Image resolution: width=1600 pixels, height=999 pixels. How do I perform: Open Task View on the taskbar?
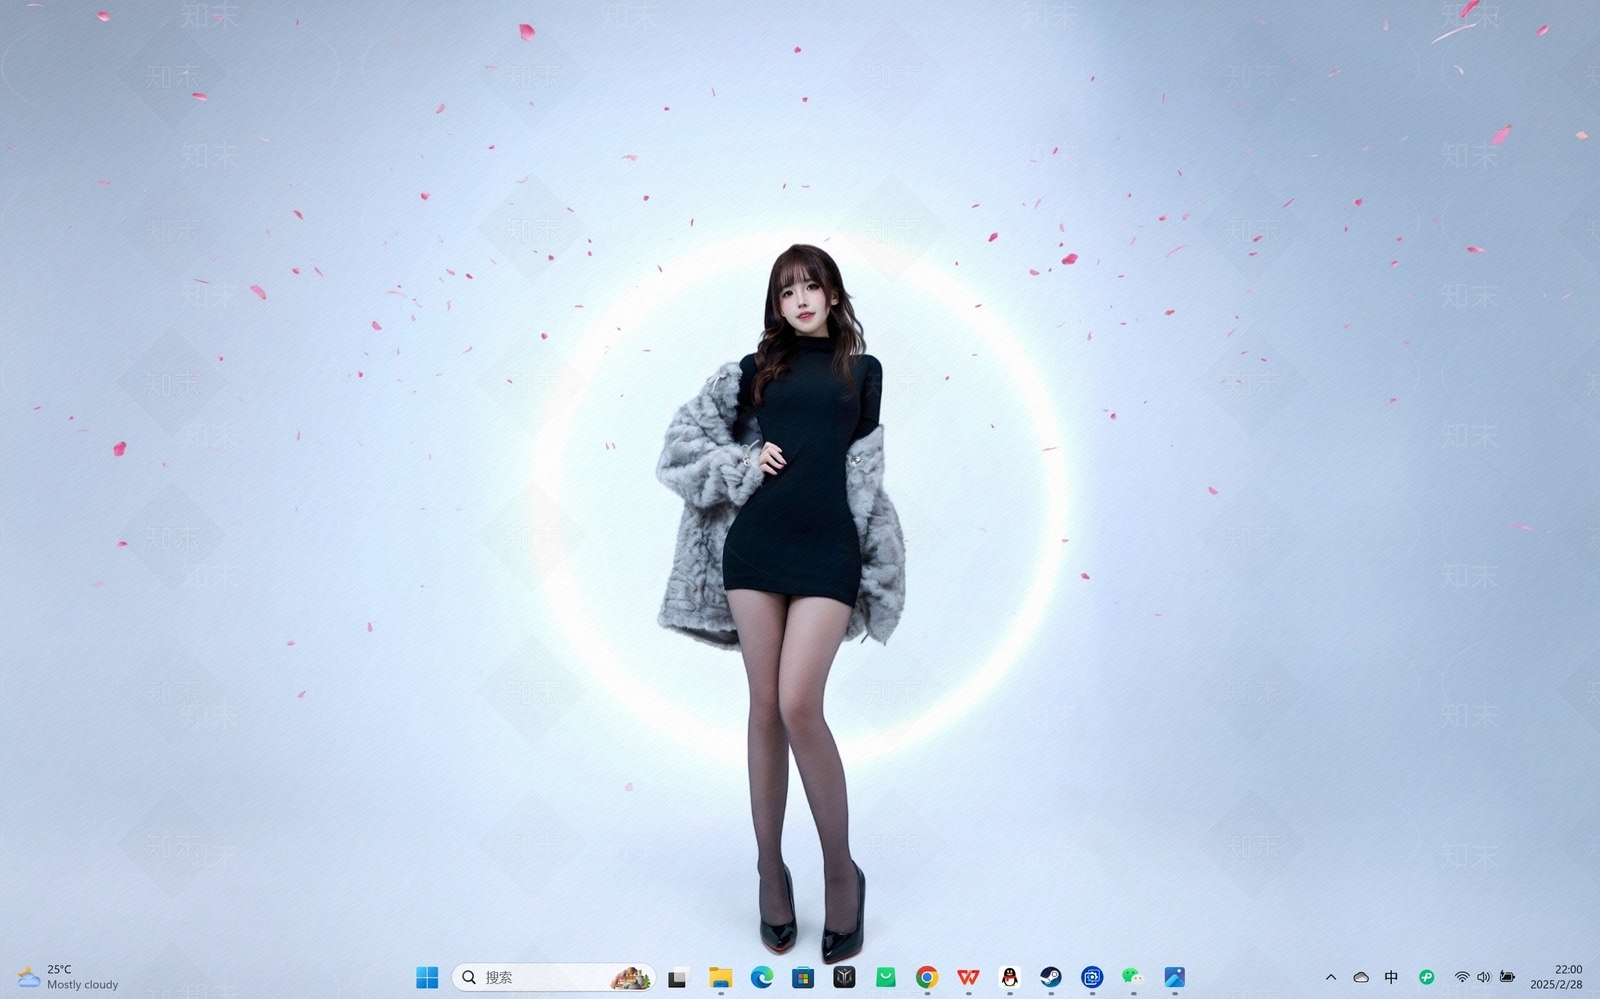click(x=679, y=977)
